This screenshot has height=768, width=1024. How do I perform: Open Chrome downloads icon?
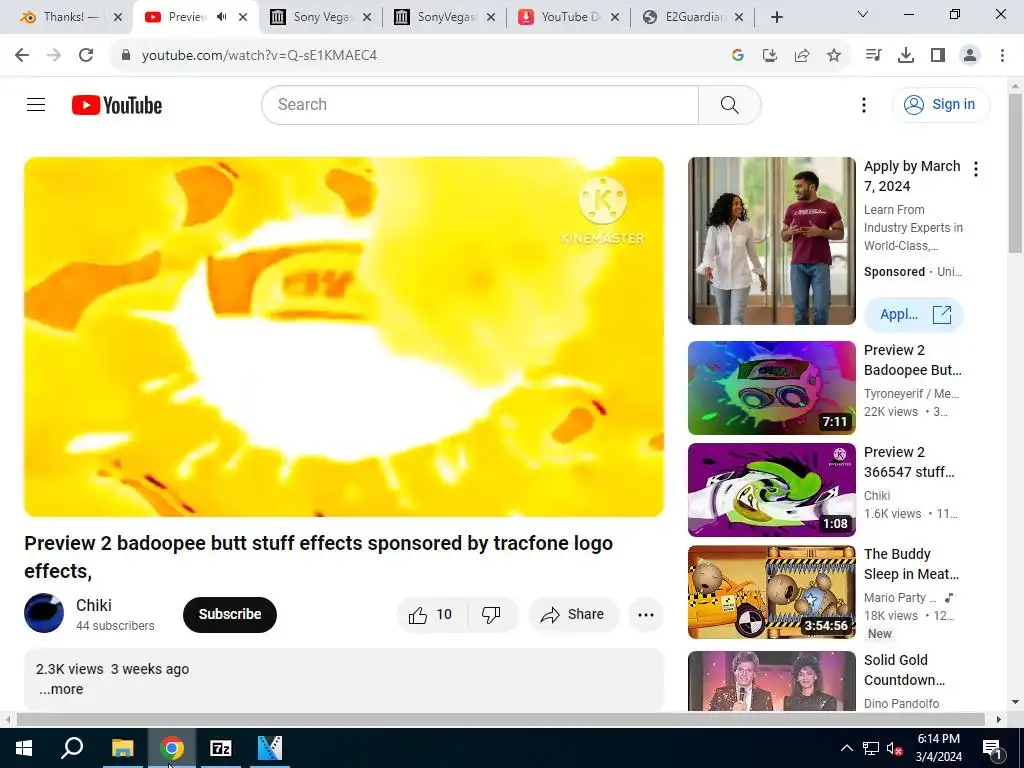coord(906,56)
